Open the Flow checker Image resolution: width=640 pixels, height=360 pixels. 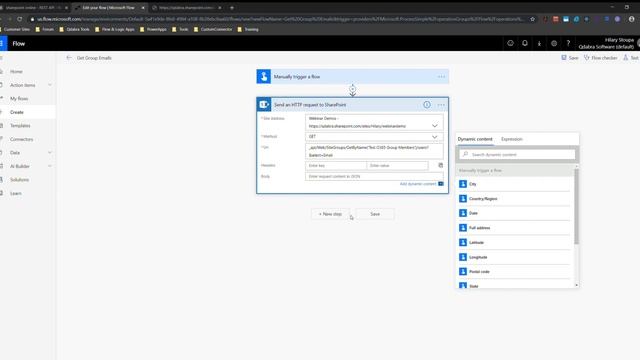(600, 58)
